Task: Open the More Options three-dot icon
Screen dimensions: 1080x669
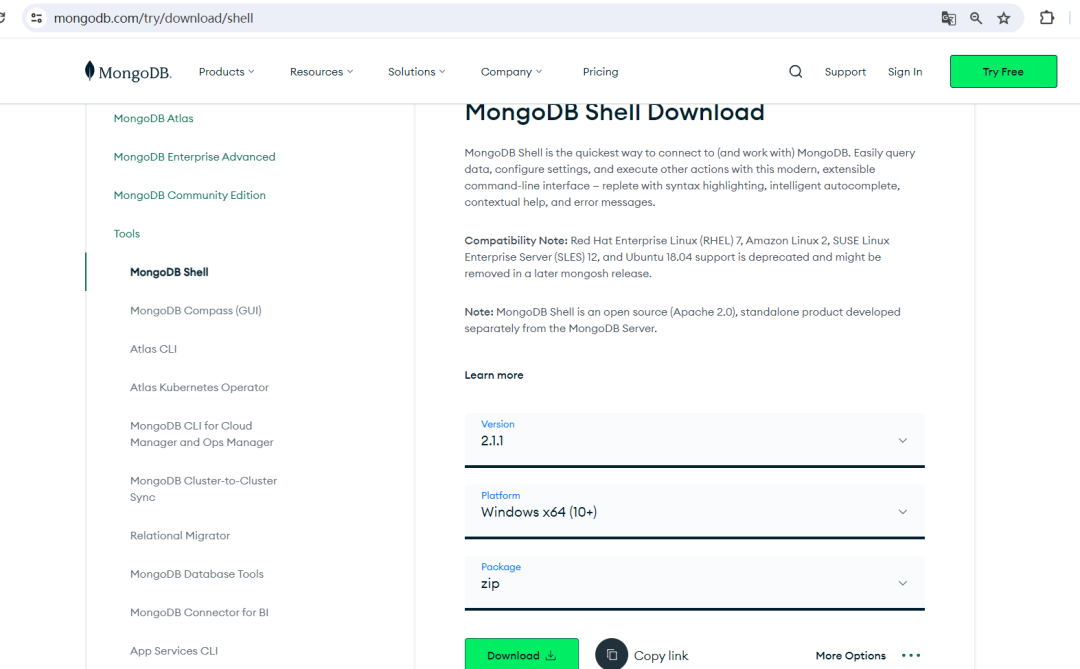Action: click(911, 655)
